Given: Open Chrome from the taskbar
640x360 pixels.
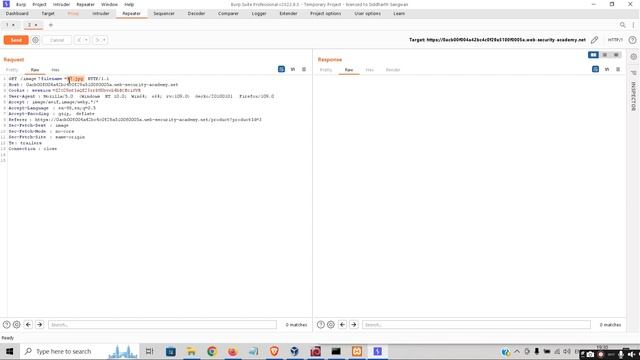Looking at the screenshot, I should pyautogui.click(x=212, y=351).
